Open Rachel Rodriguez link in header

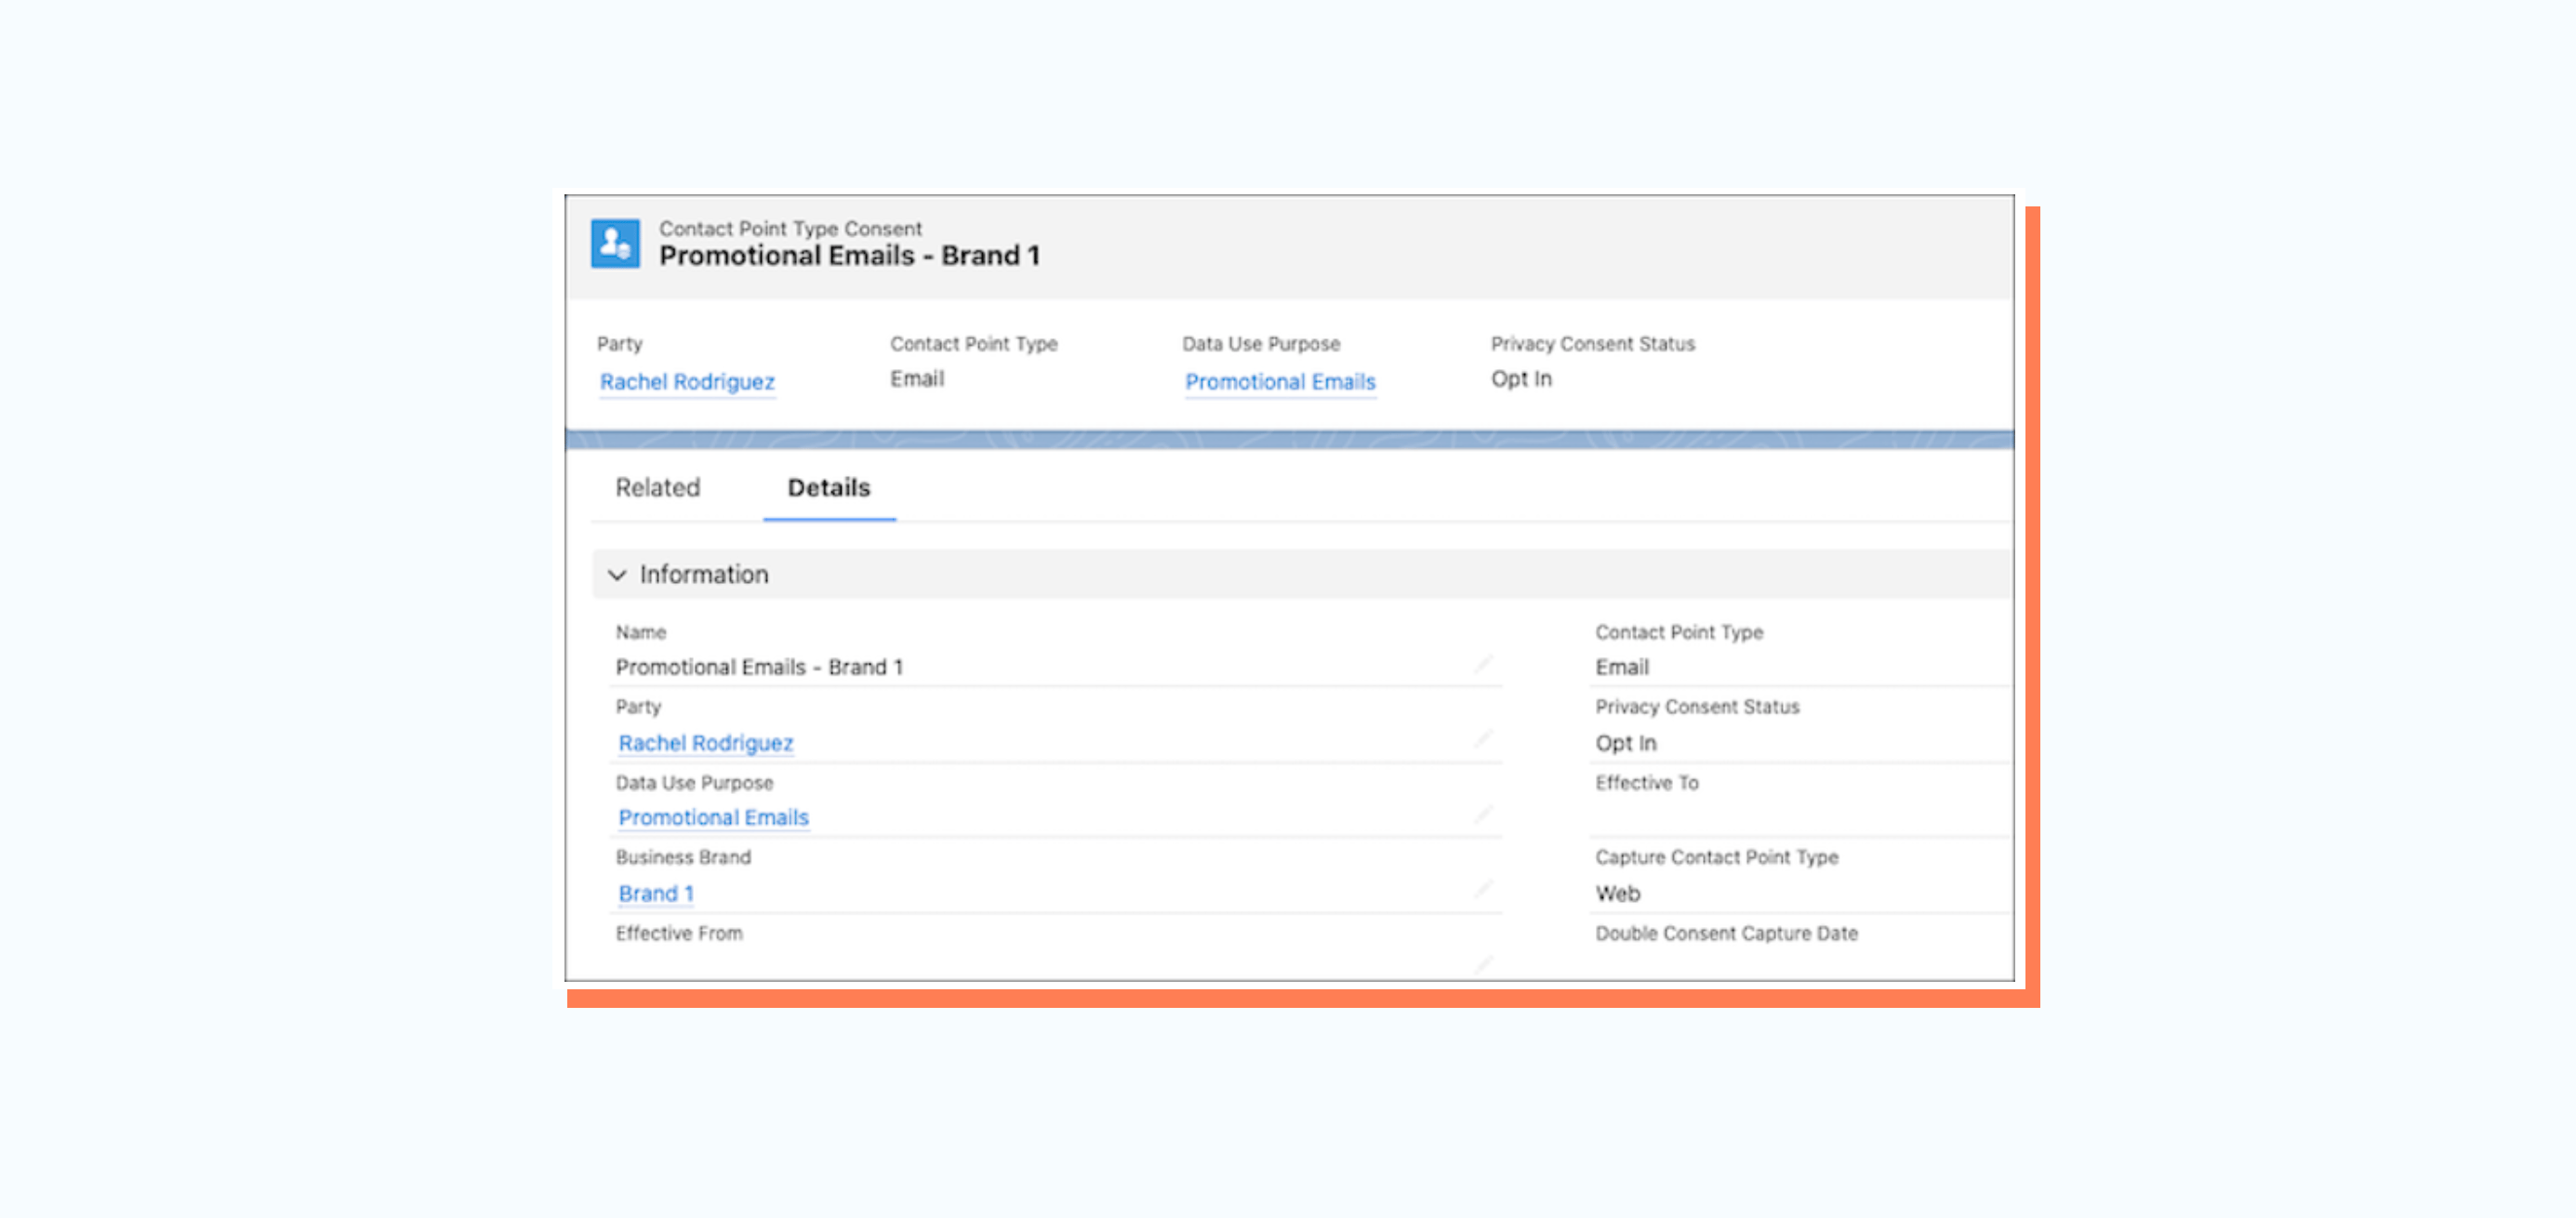pyautogui.click(x=687, y=382)
